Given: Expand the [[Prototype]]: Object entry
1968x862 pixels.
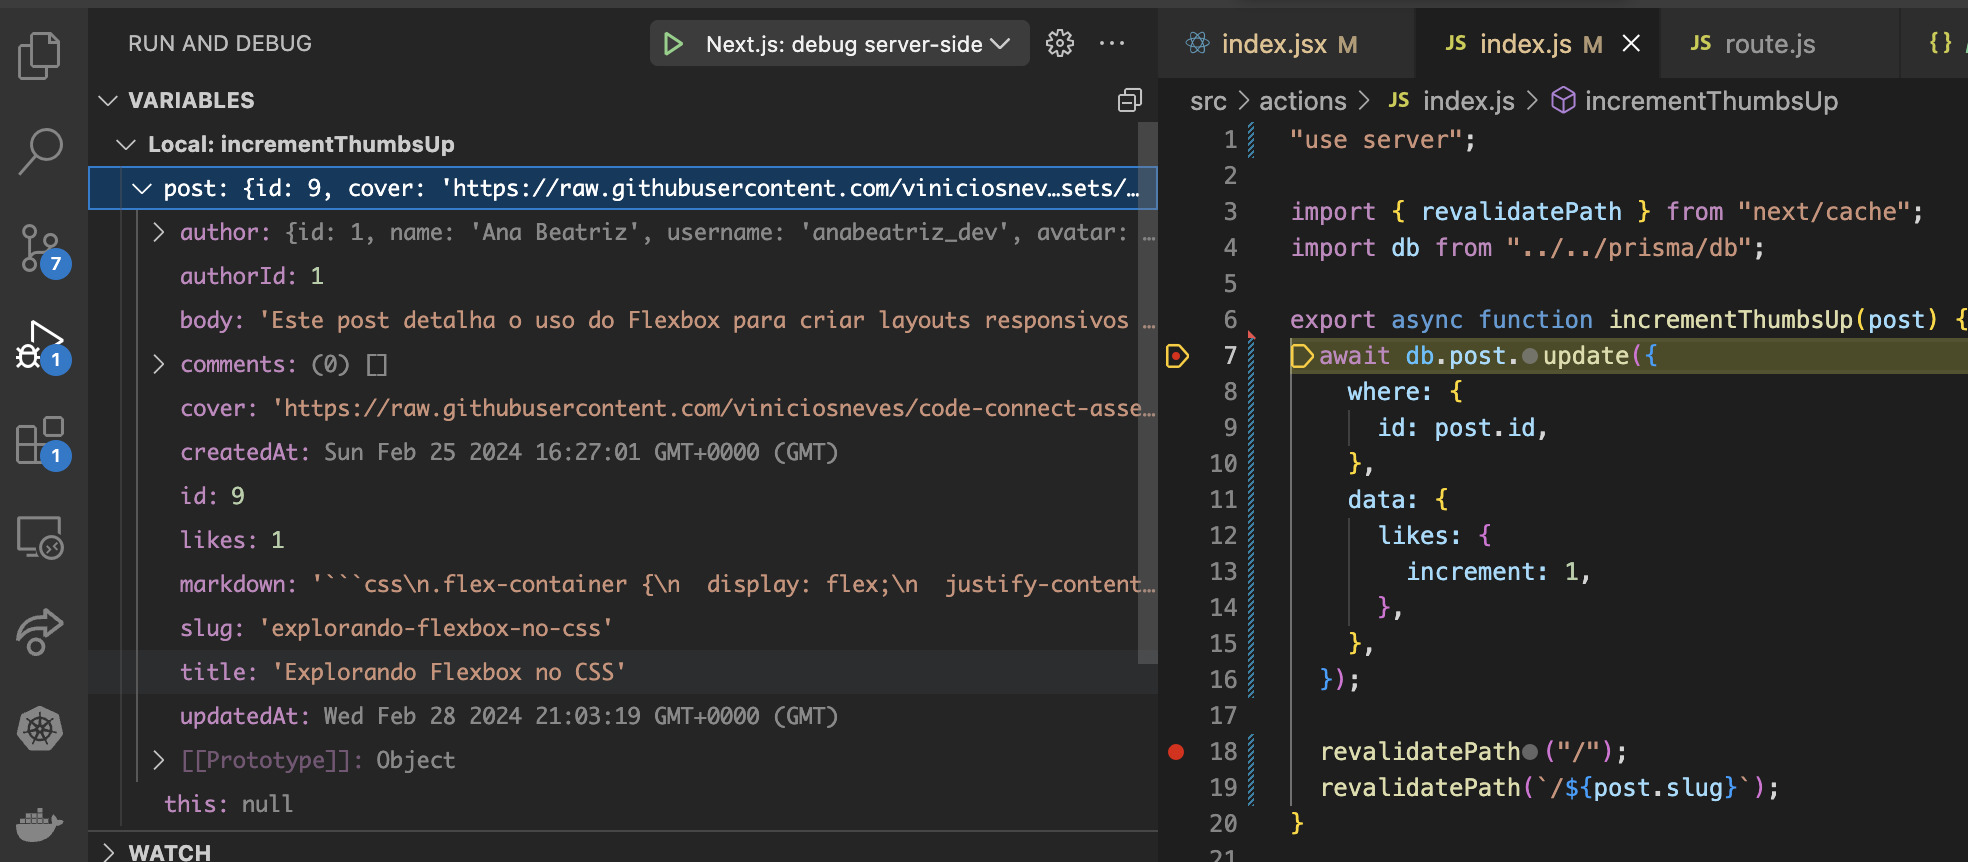Looking at the screenshot, I should pos(159,760).
